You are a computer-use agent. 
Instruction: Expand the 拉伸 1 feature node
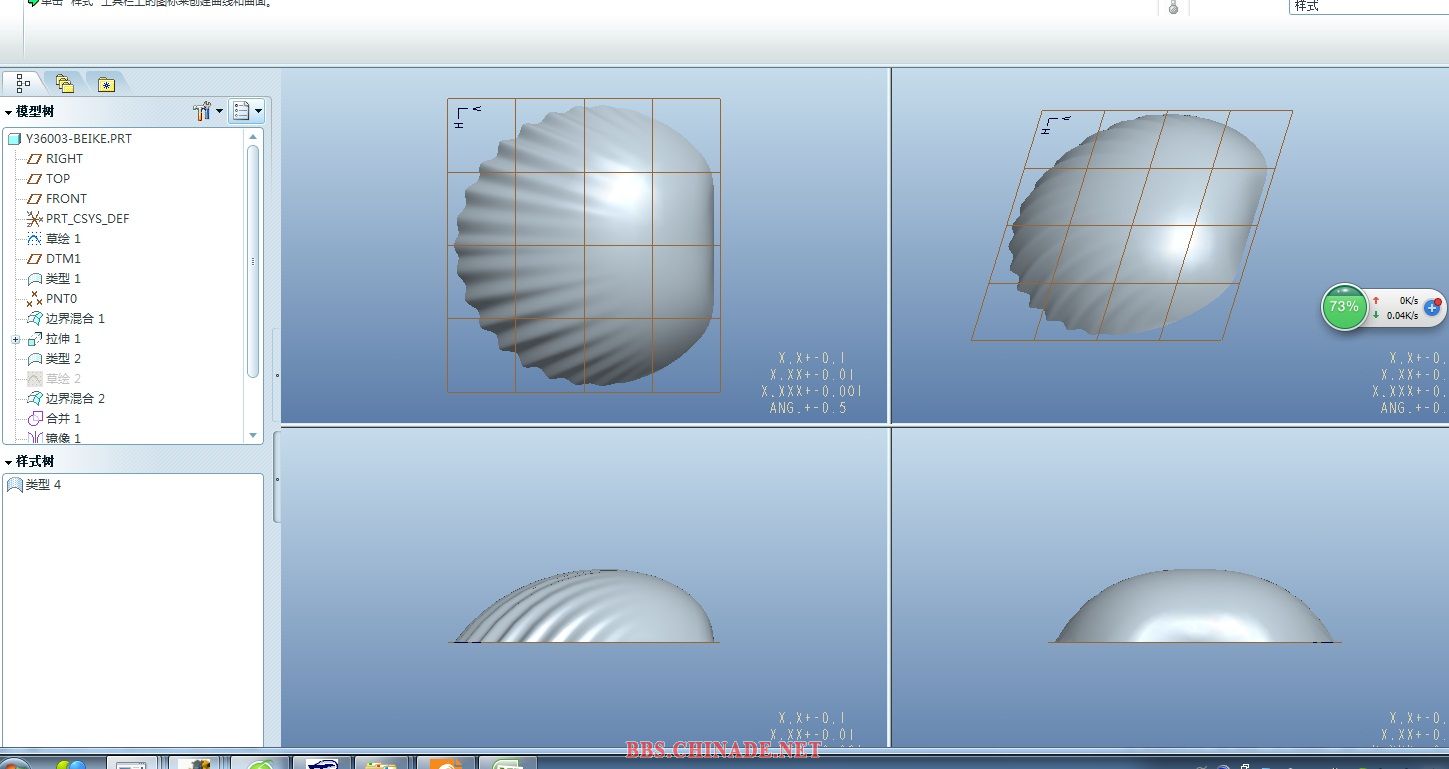coord(16,339)
